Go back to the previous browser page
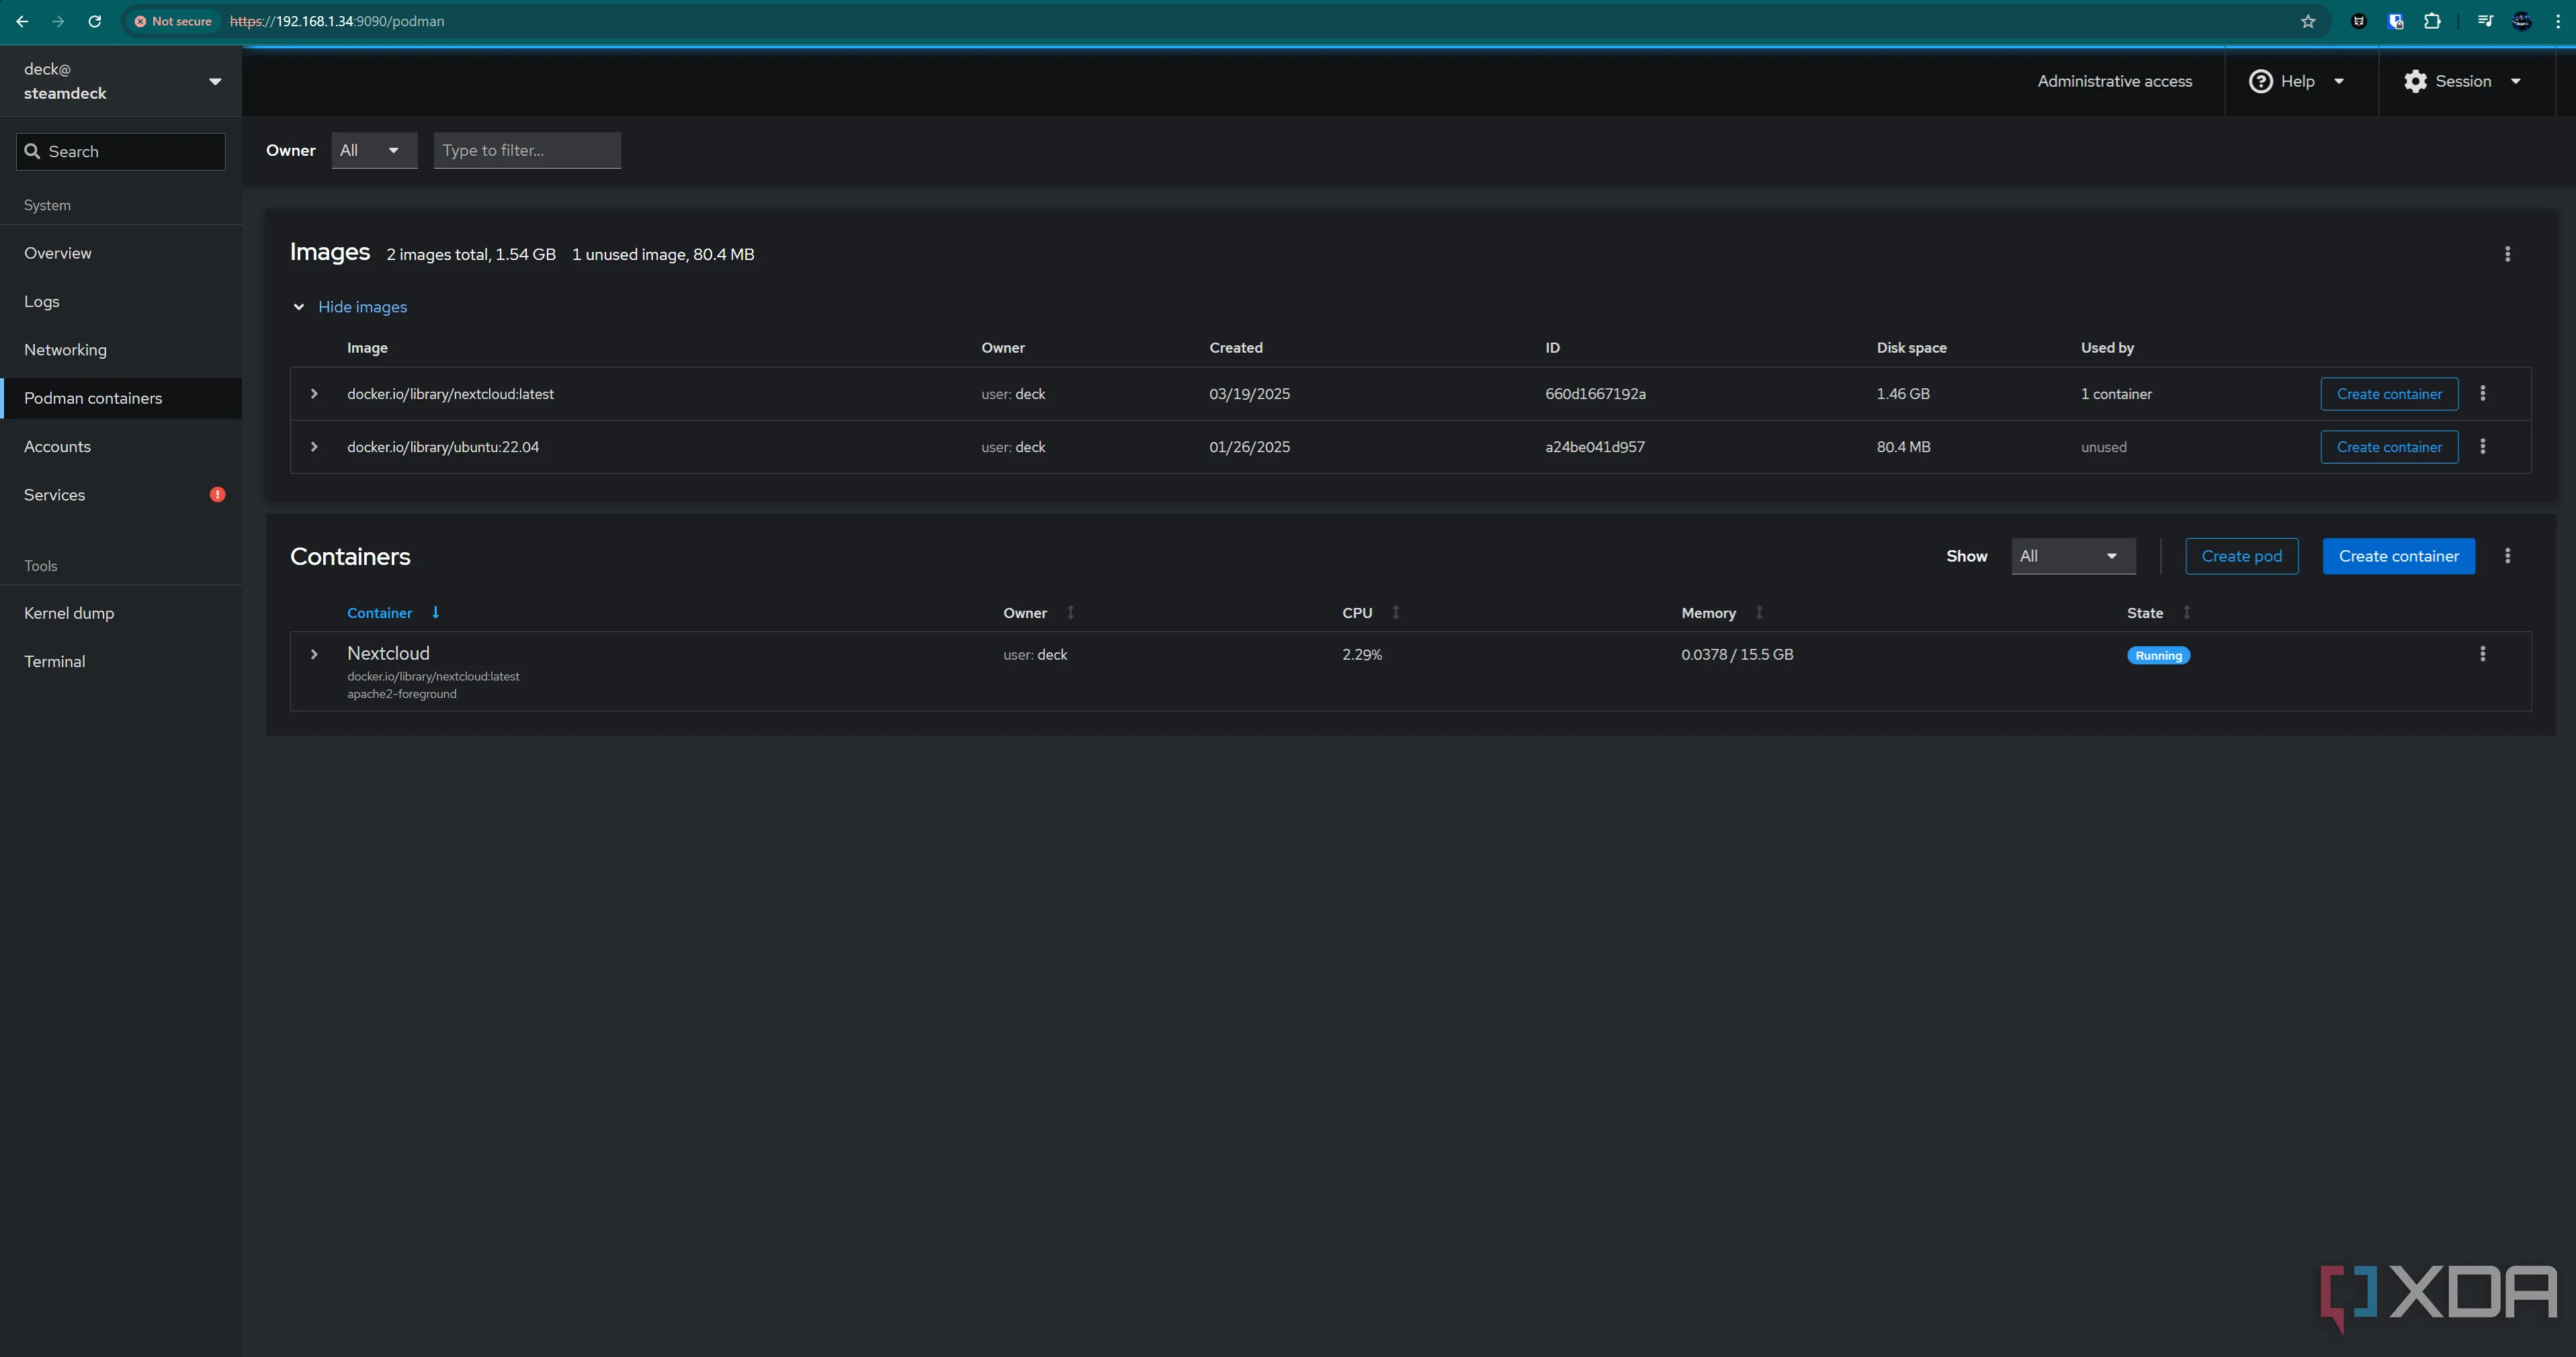Image resolution: width=2576 pixels, height=1357 pixels. (x=22, y=21)
